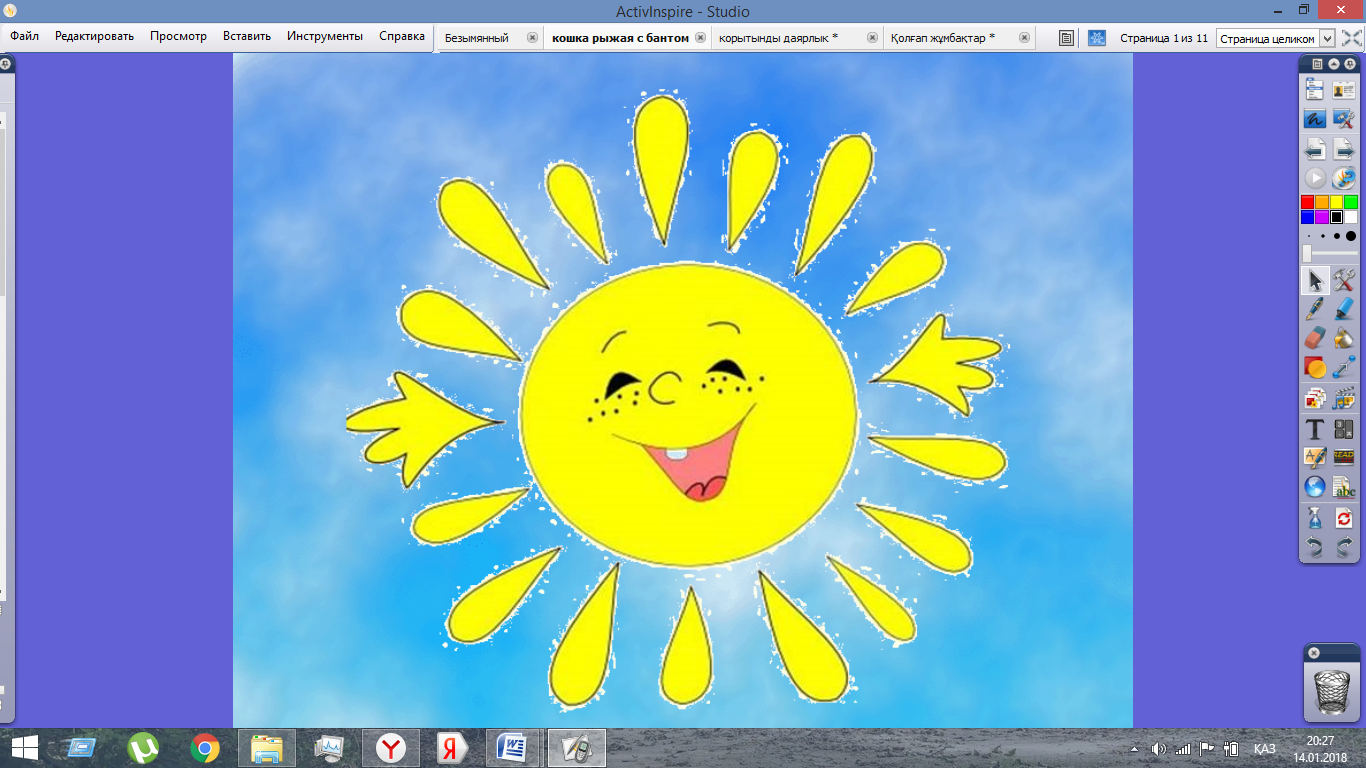
Task: Choose the Eraser tool
Action: point(1315,338)
